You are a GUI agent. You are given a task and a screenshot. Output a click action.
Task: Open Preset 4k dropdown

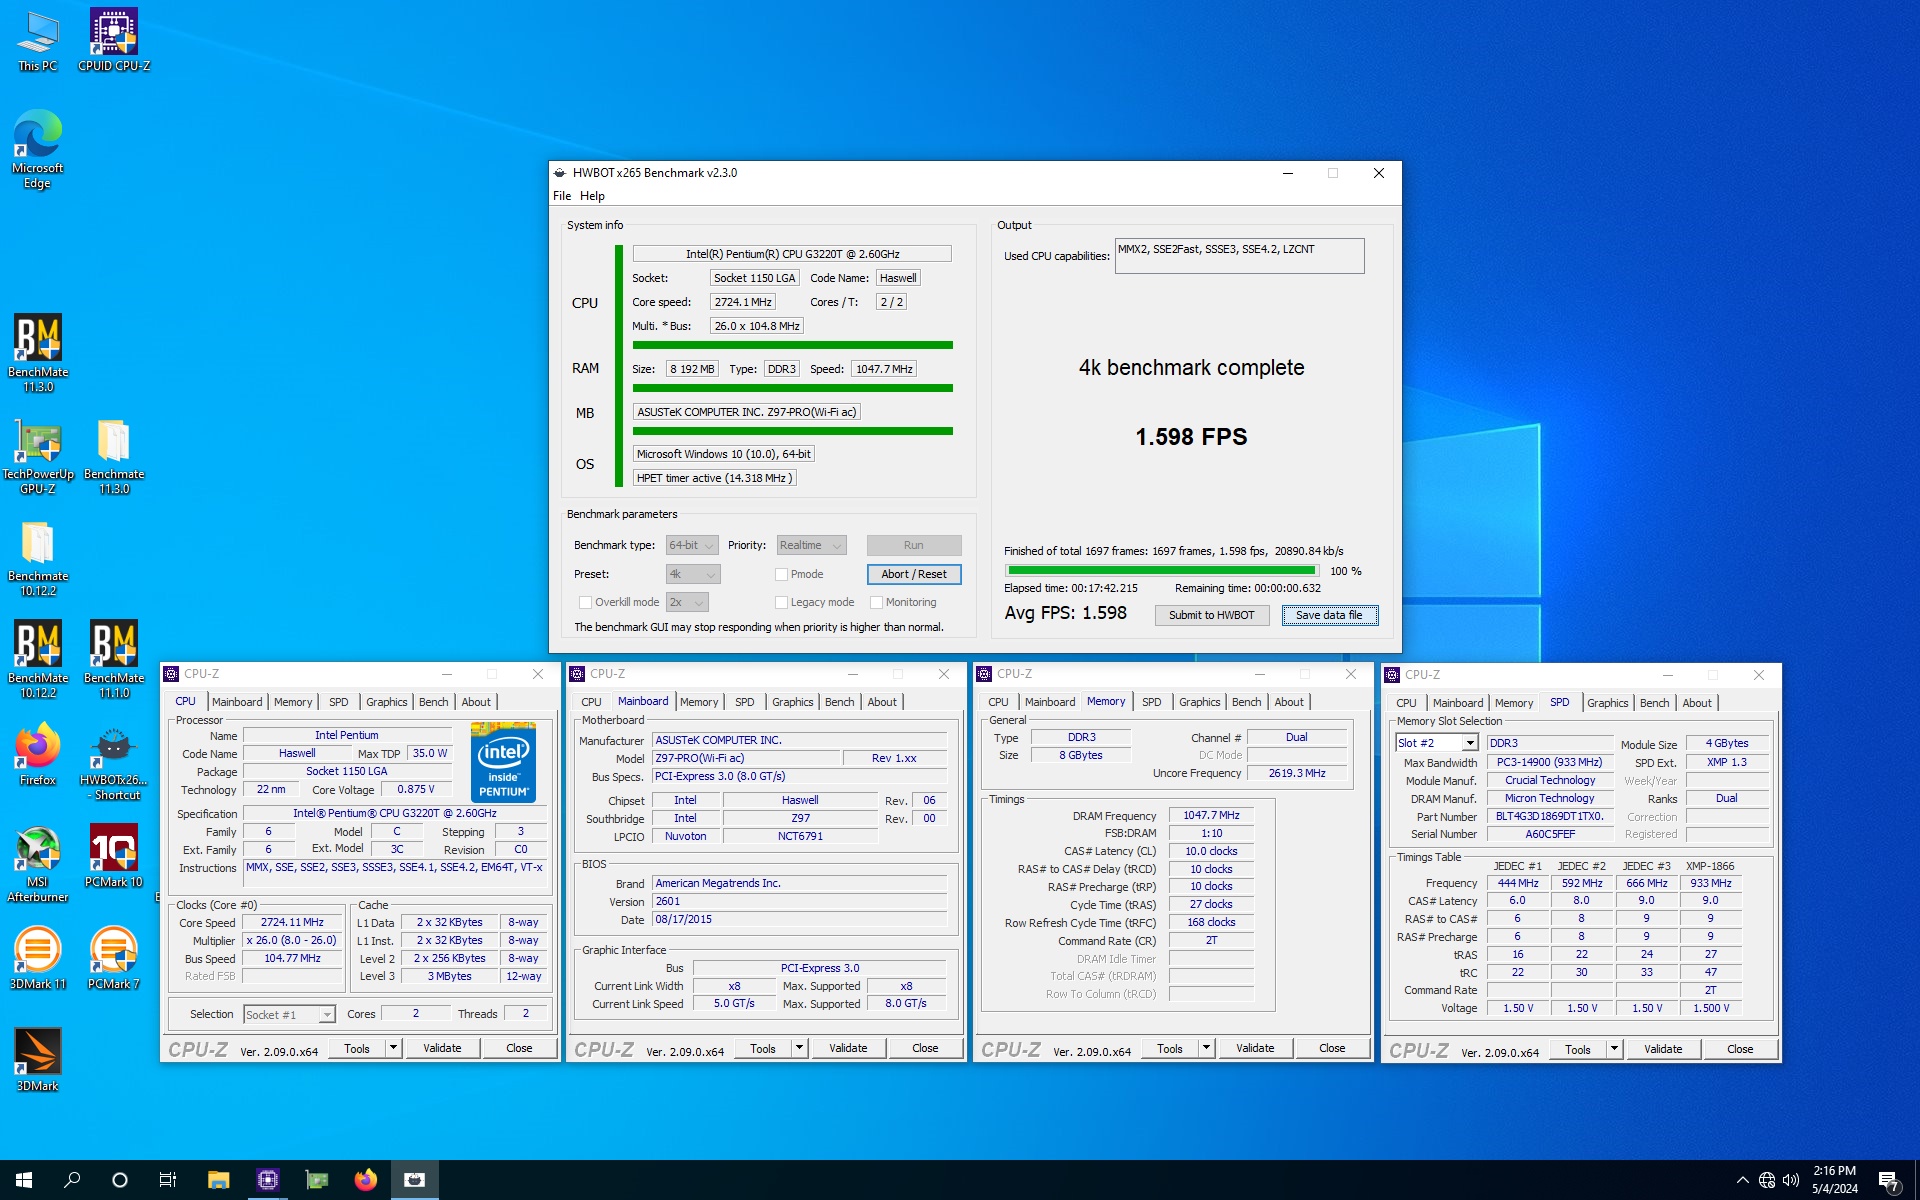point(693,574)
